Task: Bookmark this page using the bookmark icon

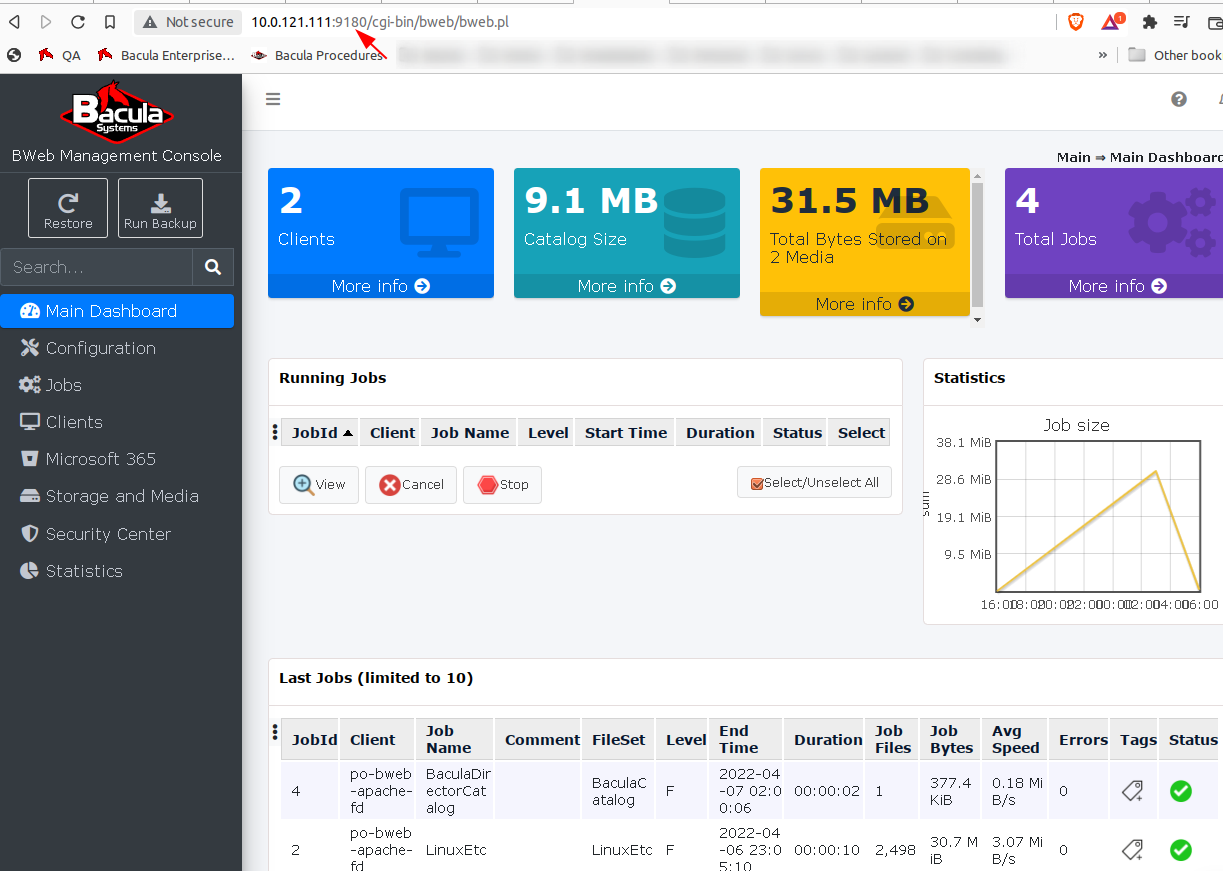Action: point(110,22)
